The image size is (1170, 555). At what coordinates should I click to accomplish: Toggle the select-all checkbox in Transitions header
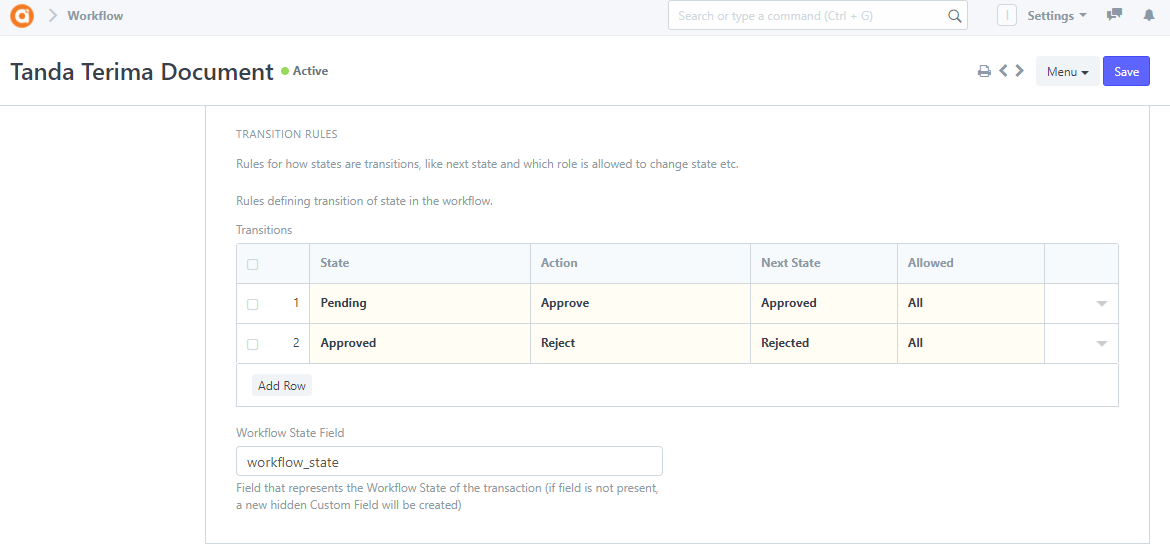pyautogui.click(x=253, y=264)
